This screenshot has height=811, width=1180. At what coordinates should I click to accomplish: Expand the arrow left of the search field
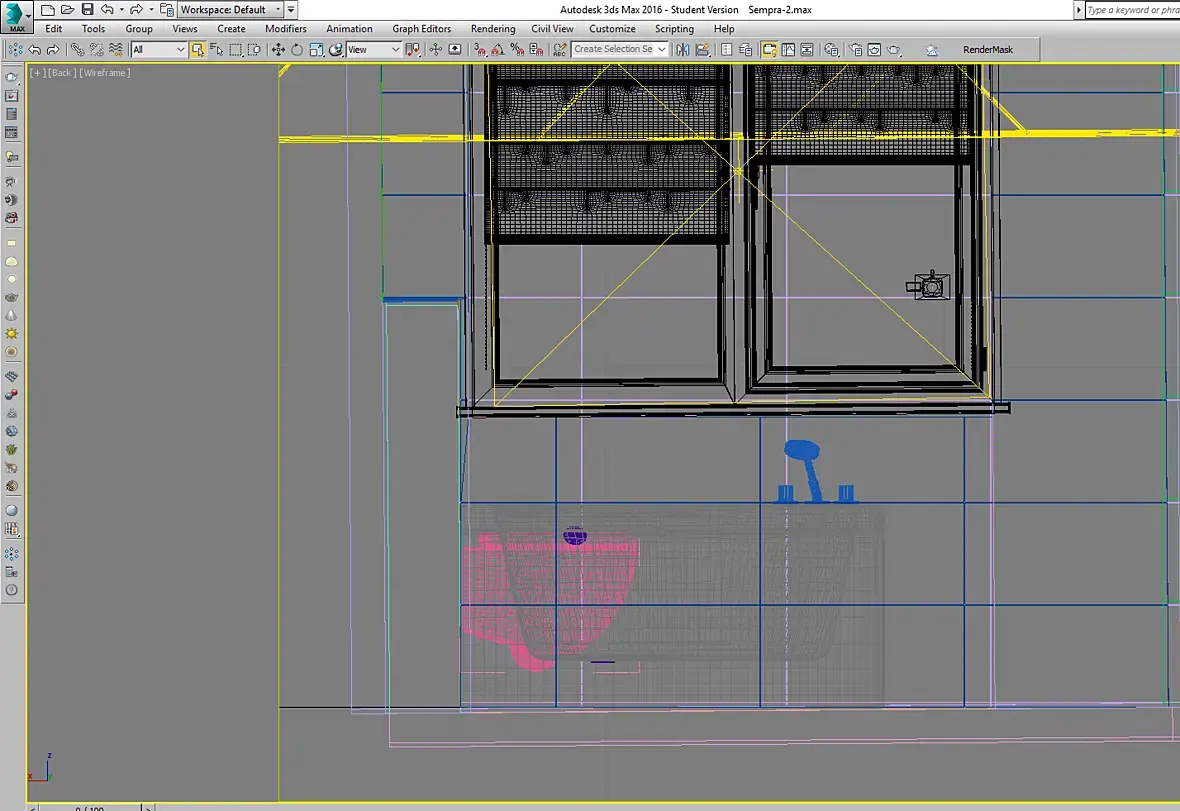(x=1078, y=10)
